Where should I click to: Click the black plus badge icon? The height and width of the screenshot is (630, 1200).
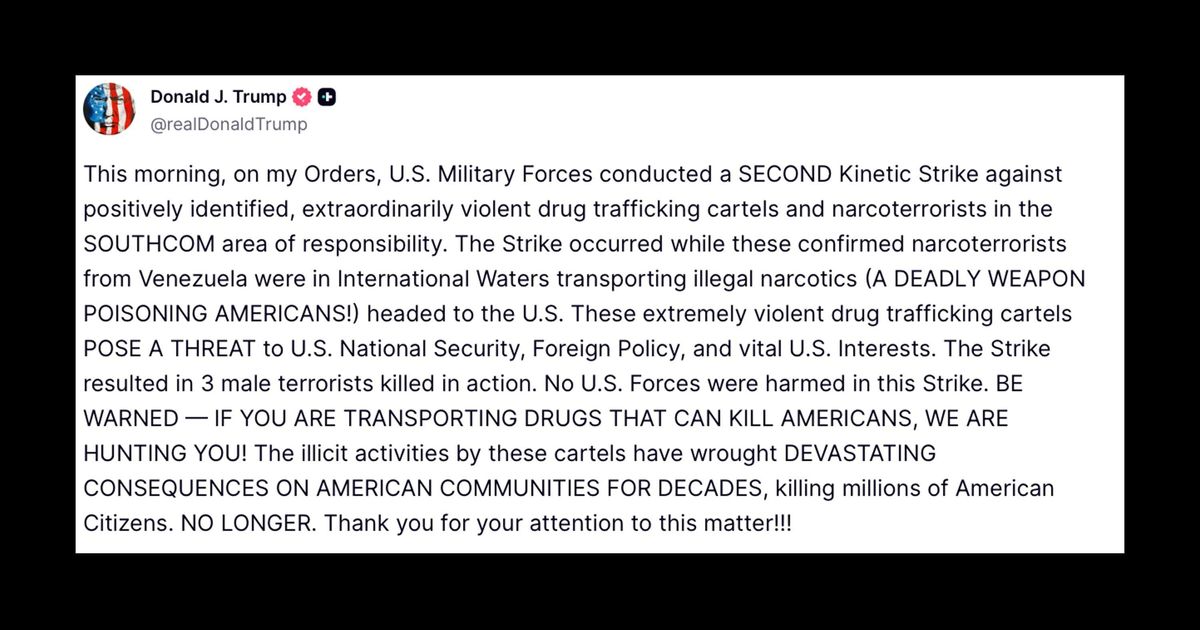[x=327, y=97]
